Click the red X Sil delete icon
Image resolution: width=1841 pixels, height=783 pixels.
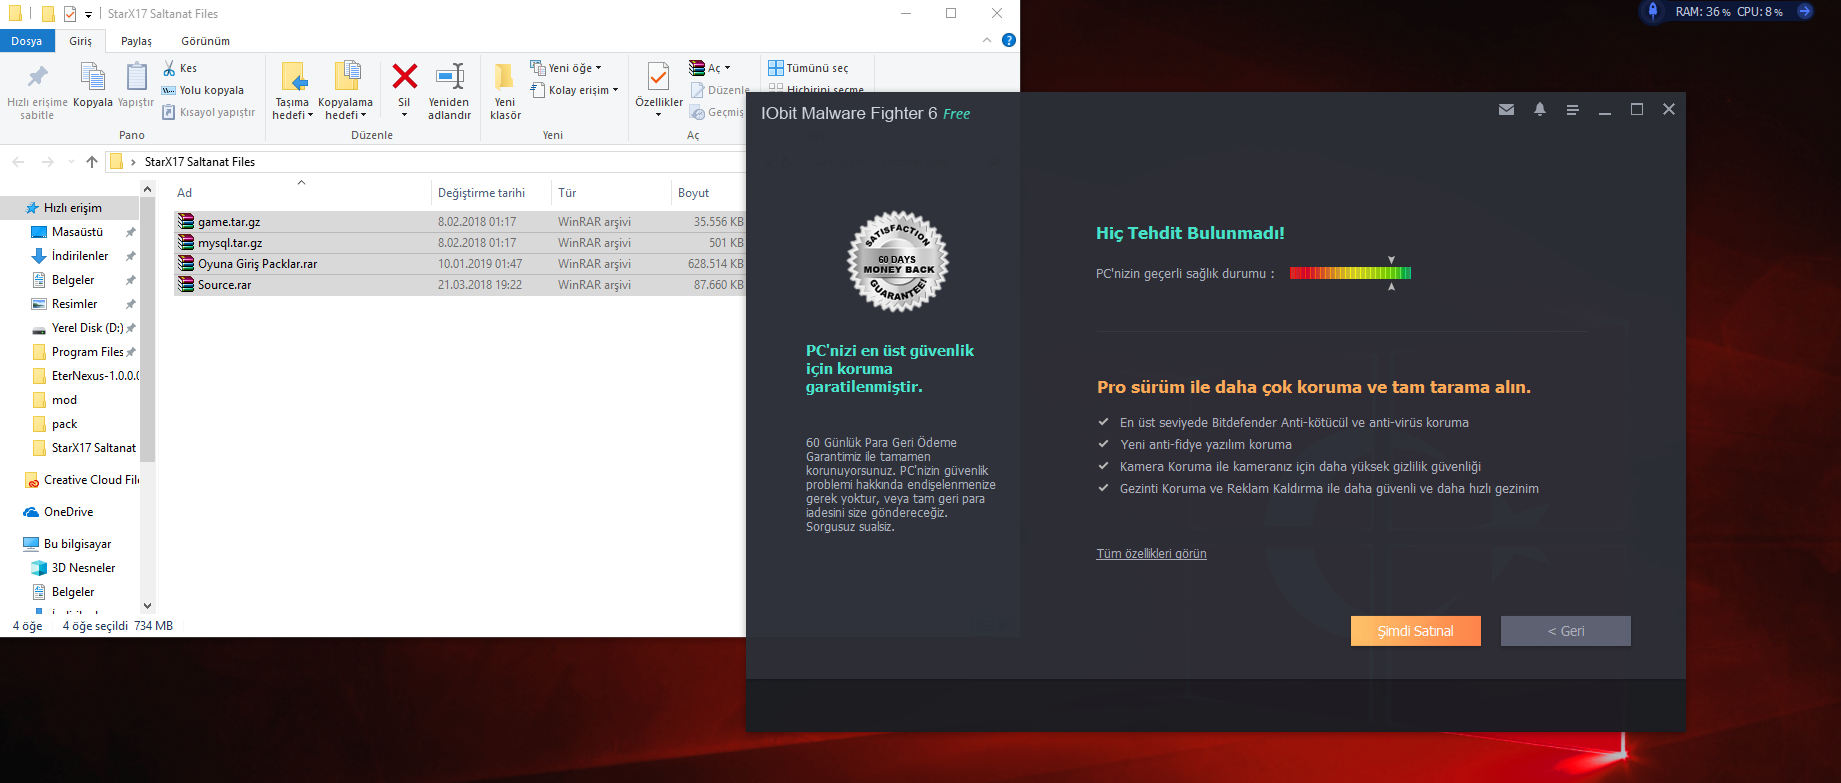click(x=404, y=76)
